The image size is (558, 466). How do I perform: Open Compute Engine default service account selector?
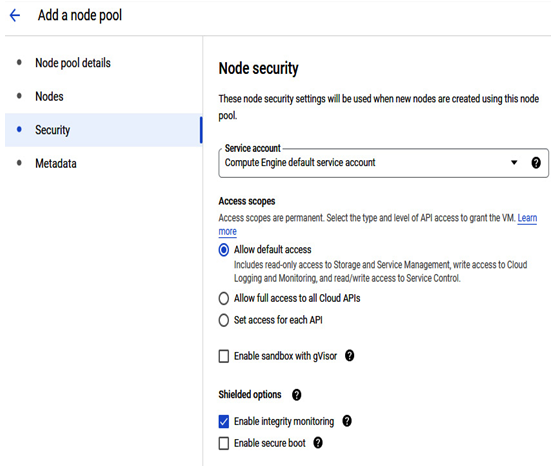pyautogui.click(x=383, y=163)
